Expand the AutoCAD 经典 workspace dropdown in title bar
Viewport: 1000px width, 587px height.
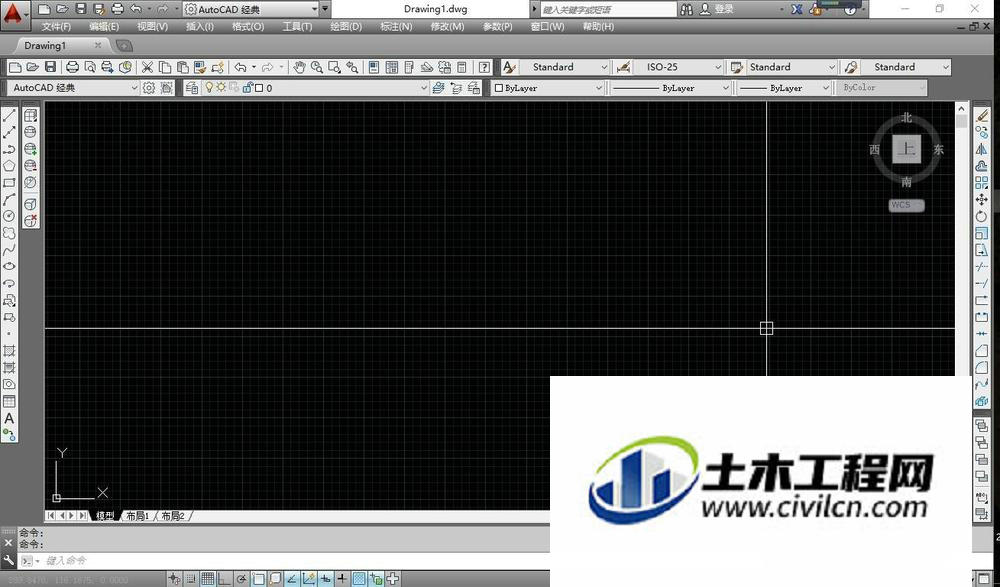point(314,10)
